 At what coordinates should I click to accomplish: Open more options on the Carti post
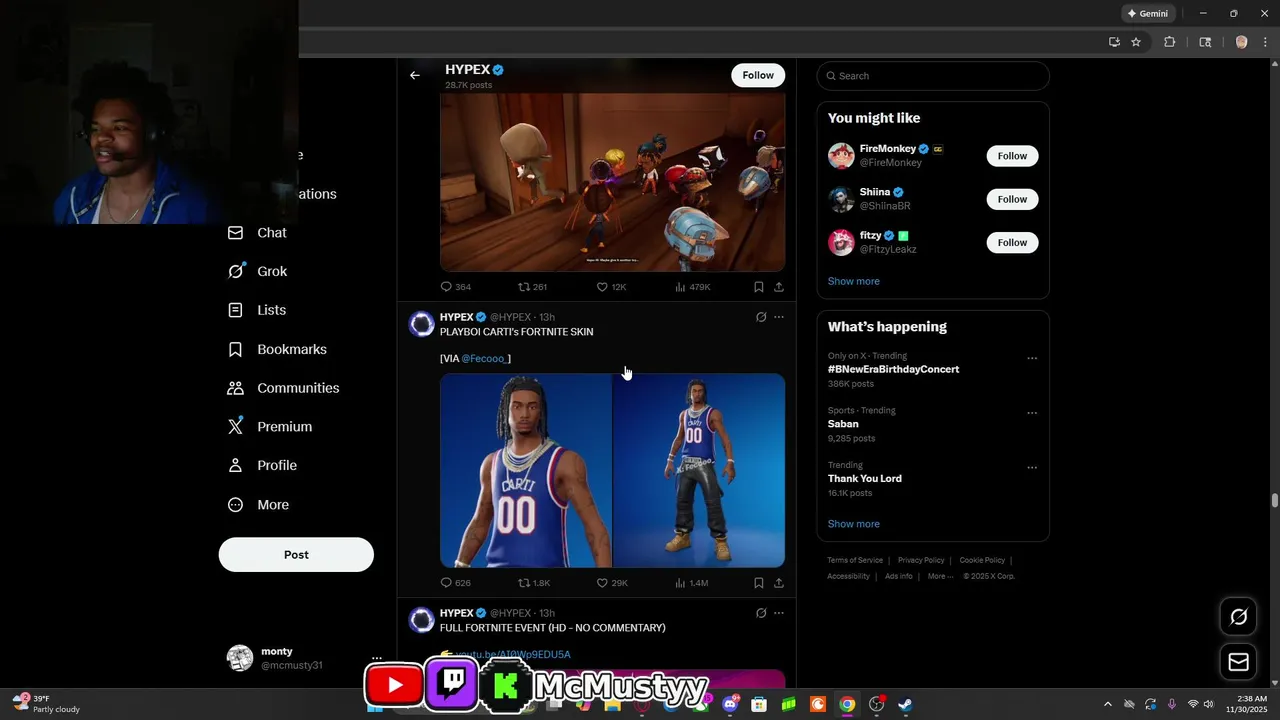pos(779,317)
